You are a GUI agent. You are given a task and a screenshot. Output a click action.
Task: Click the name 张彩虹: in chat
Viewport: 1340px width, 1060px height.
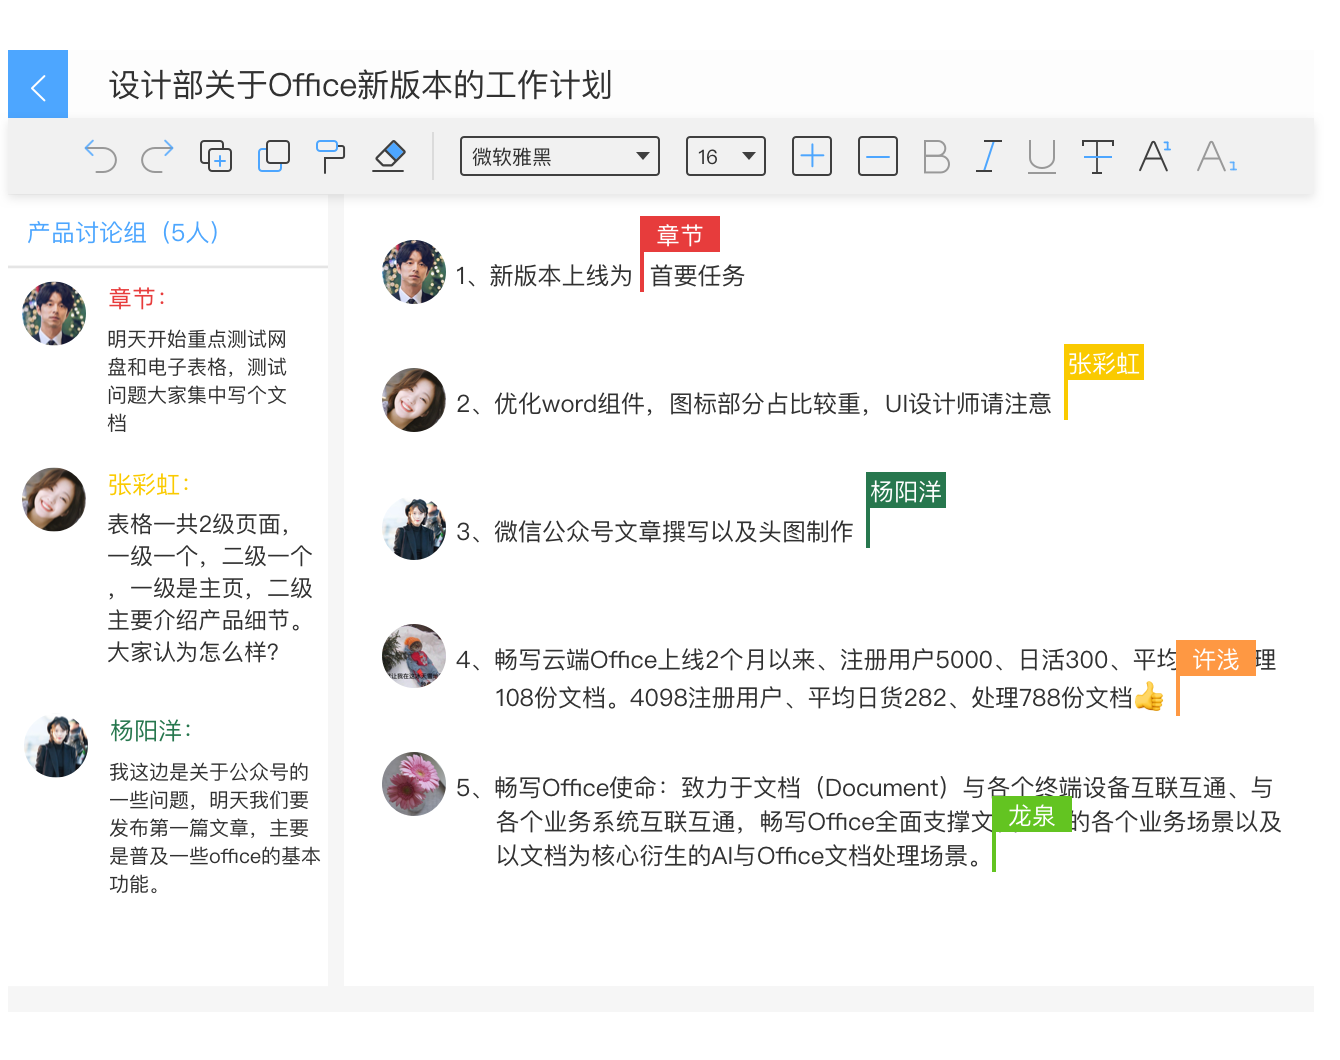point(149,485)
